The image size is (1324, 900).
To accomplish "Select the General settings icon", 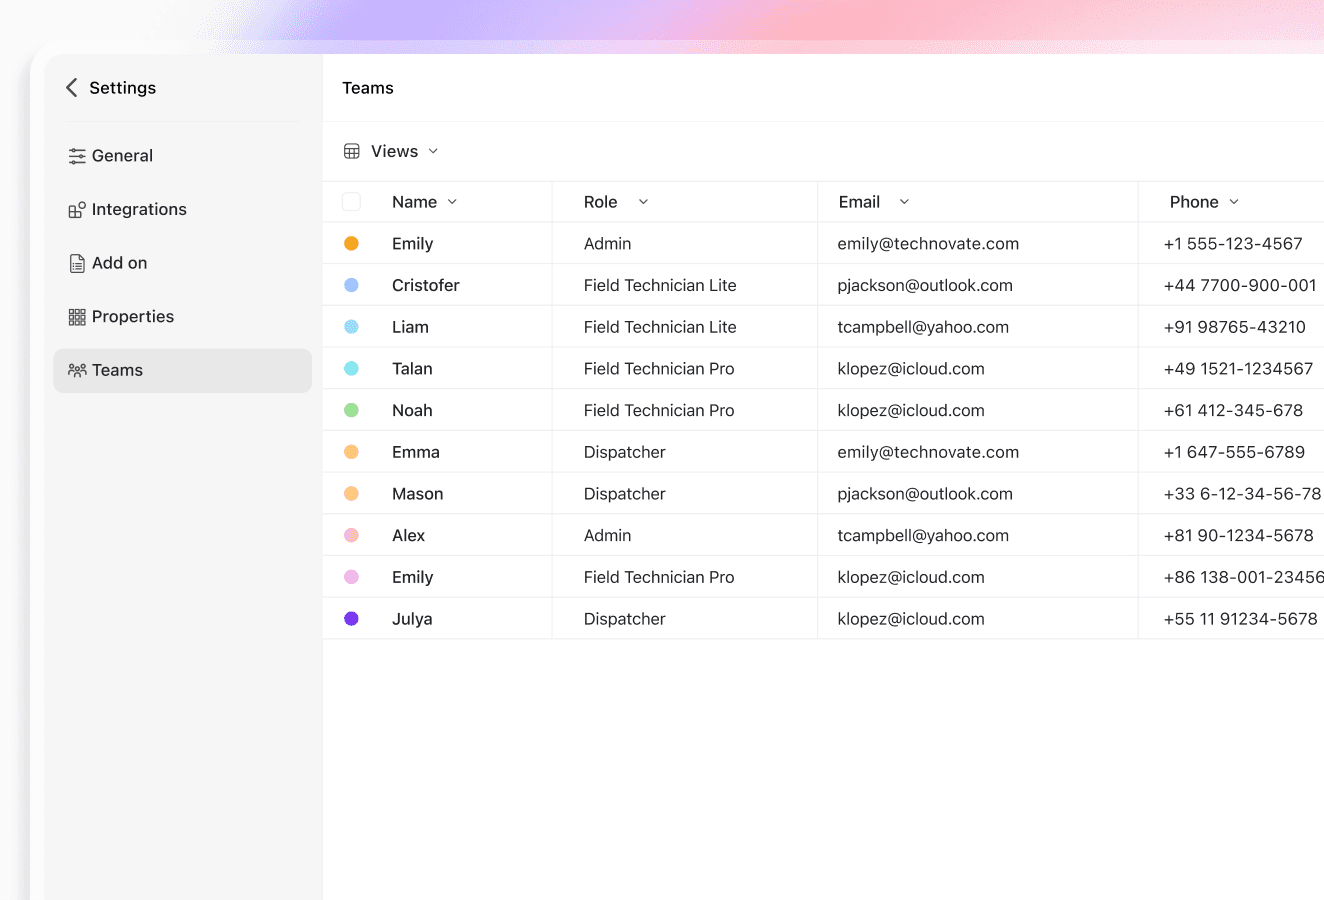I will 77,155.
